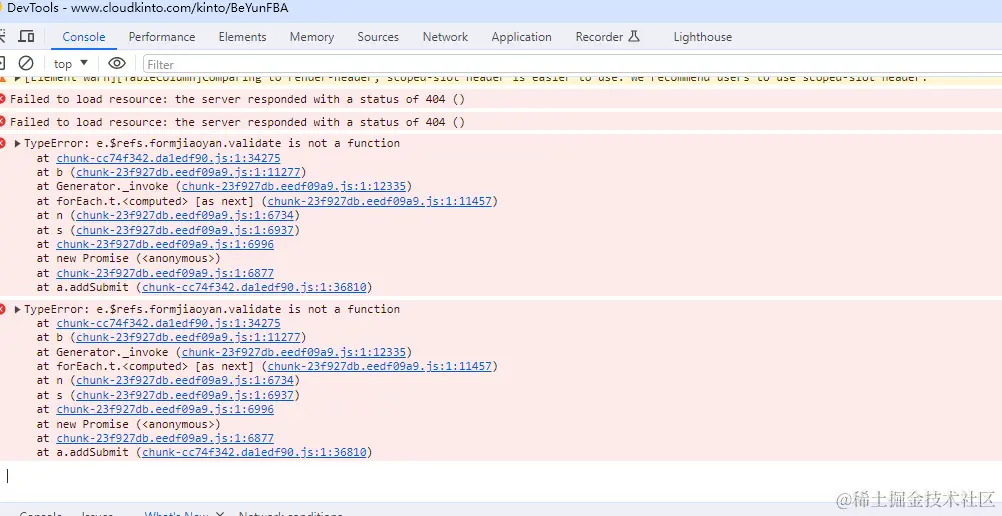Open the Elements tab

[242, 37]
